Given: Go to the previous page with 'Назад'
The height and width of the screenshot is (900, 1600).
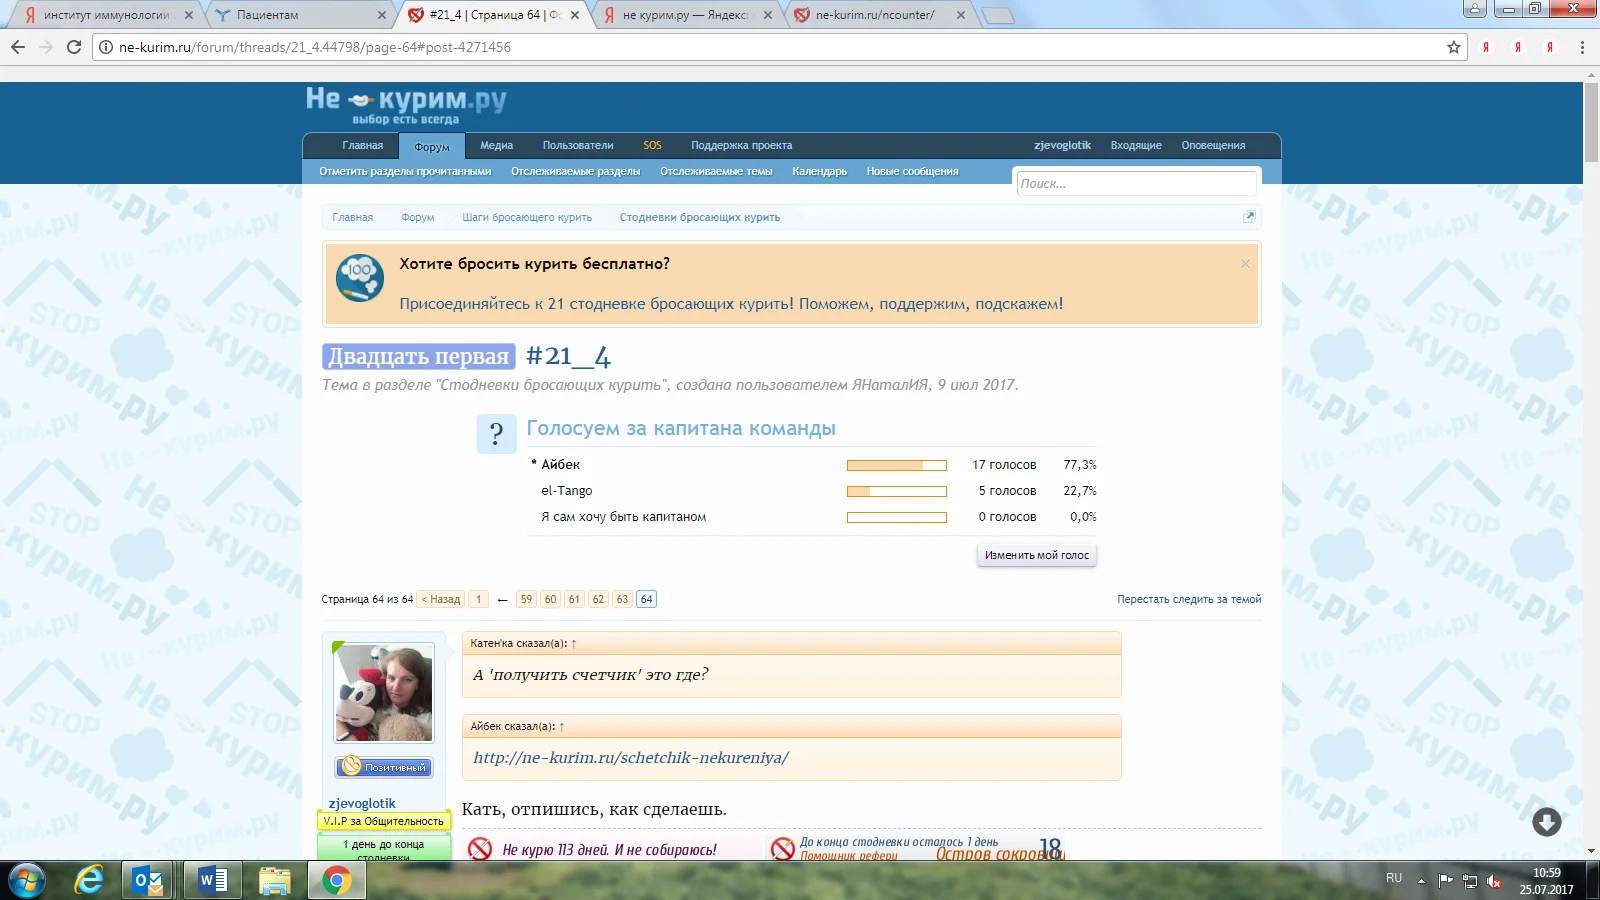Looking at the screenshot, I should 441,599.
